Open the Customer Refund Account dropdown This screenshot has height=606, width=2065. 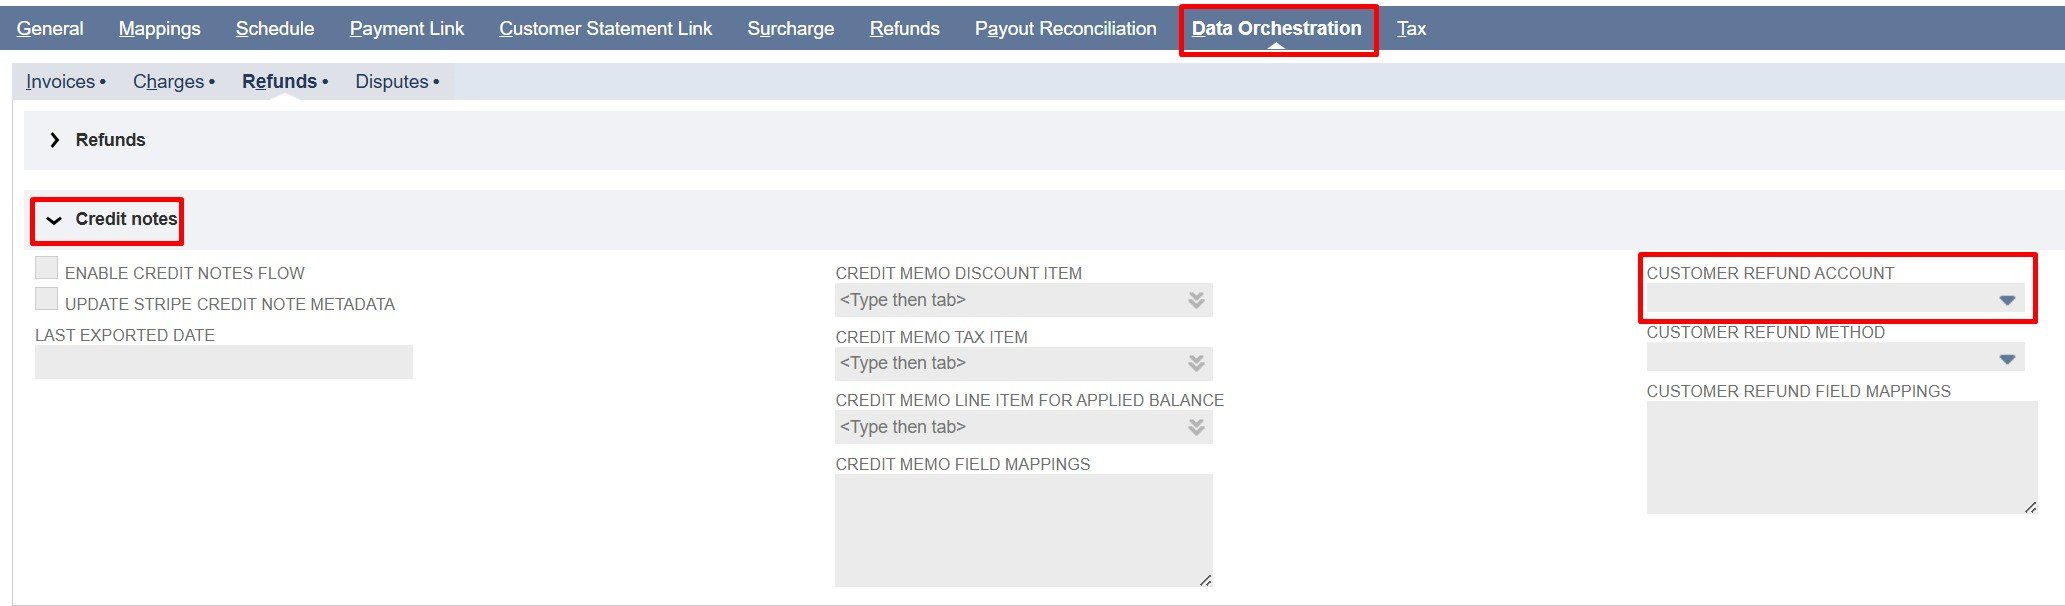2006,300
